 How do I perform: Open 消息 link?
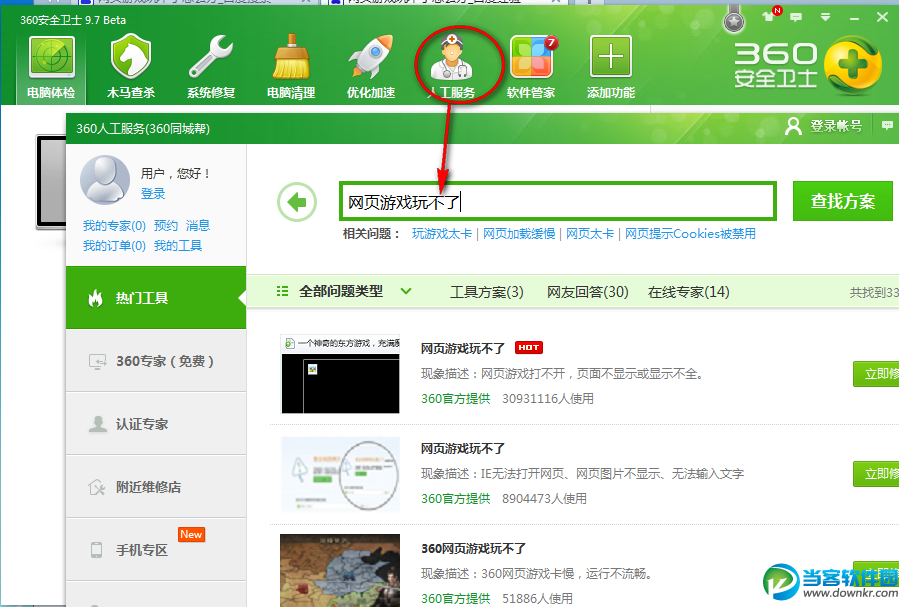(x=198, y=225)
